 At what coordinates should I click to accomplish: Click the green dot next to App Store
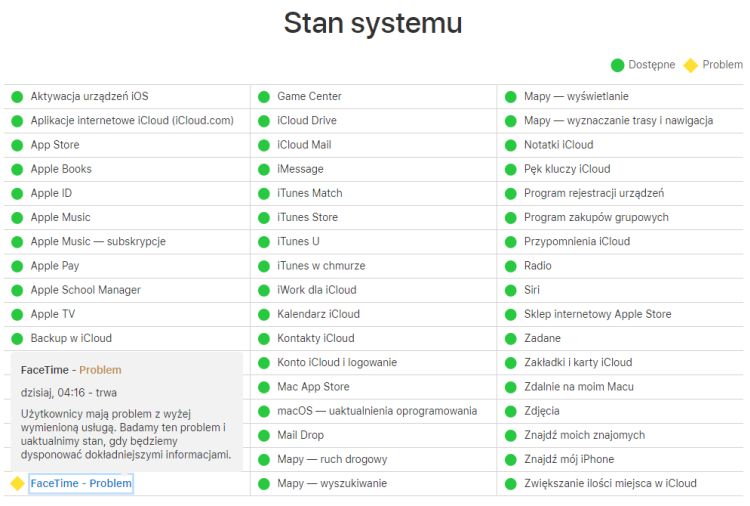click(17, 145)
